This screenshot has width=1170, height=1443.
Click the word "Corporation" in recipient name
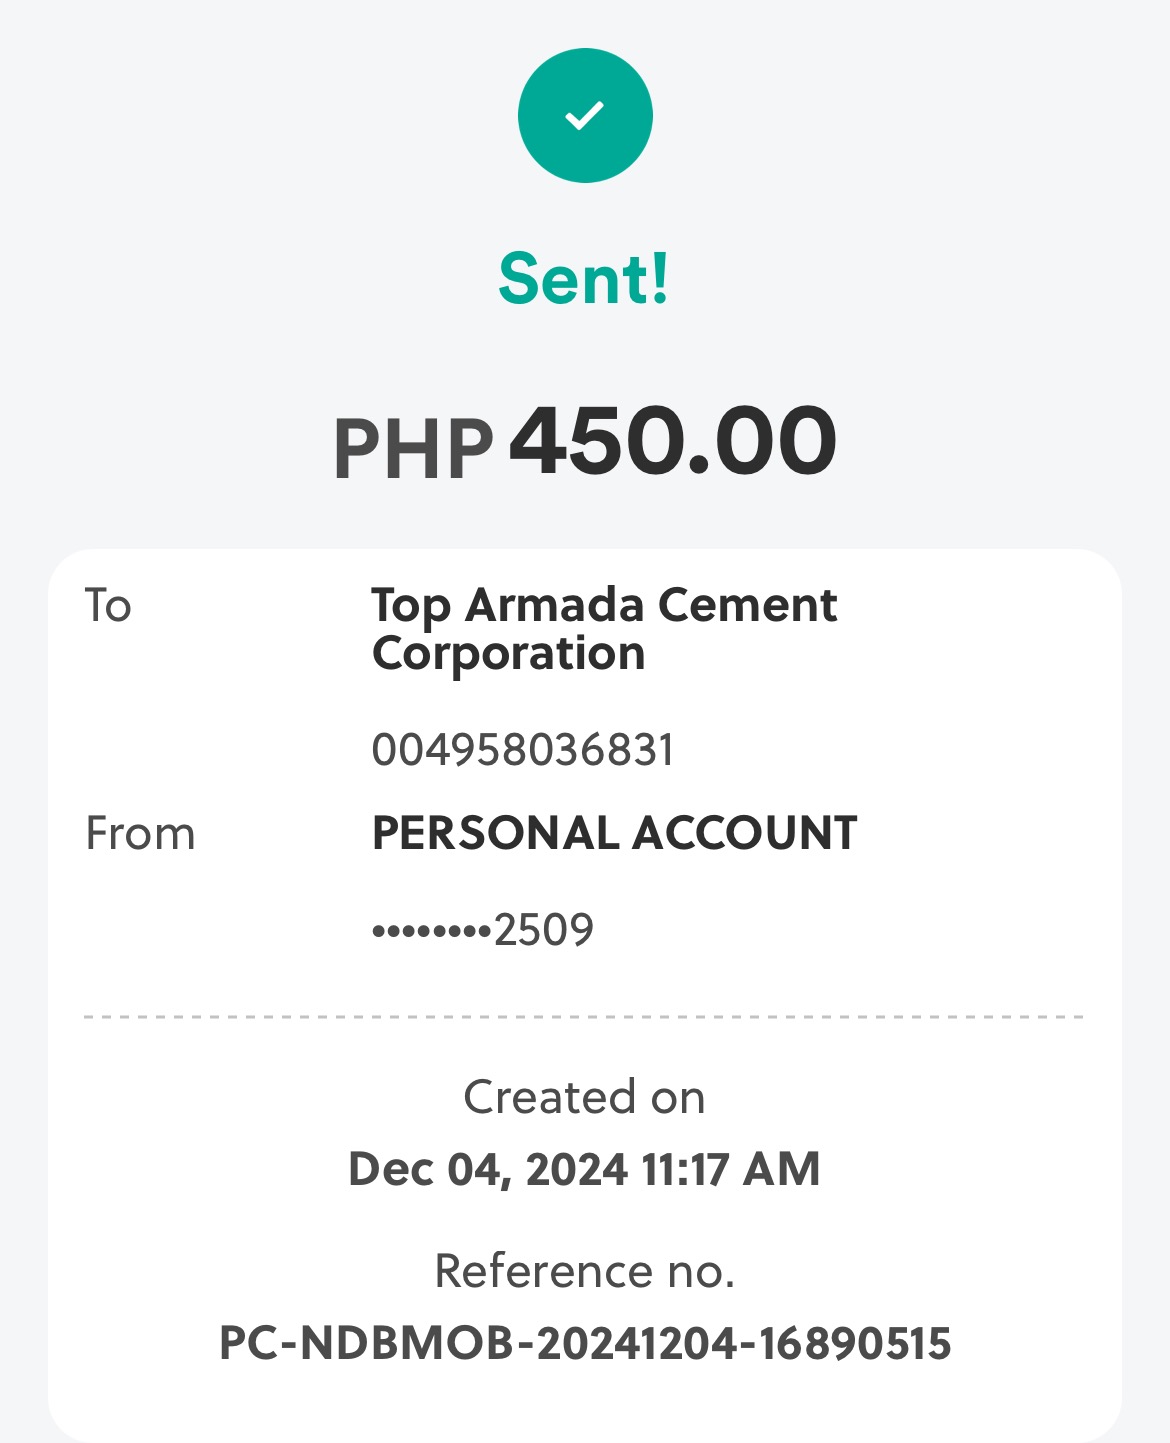coord(508,654)
